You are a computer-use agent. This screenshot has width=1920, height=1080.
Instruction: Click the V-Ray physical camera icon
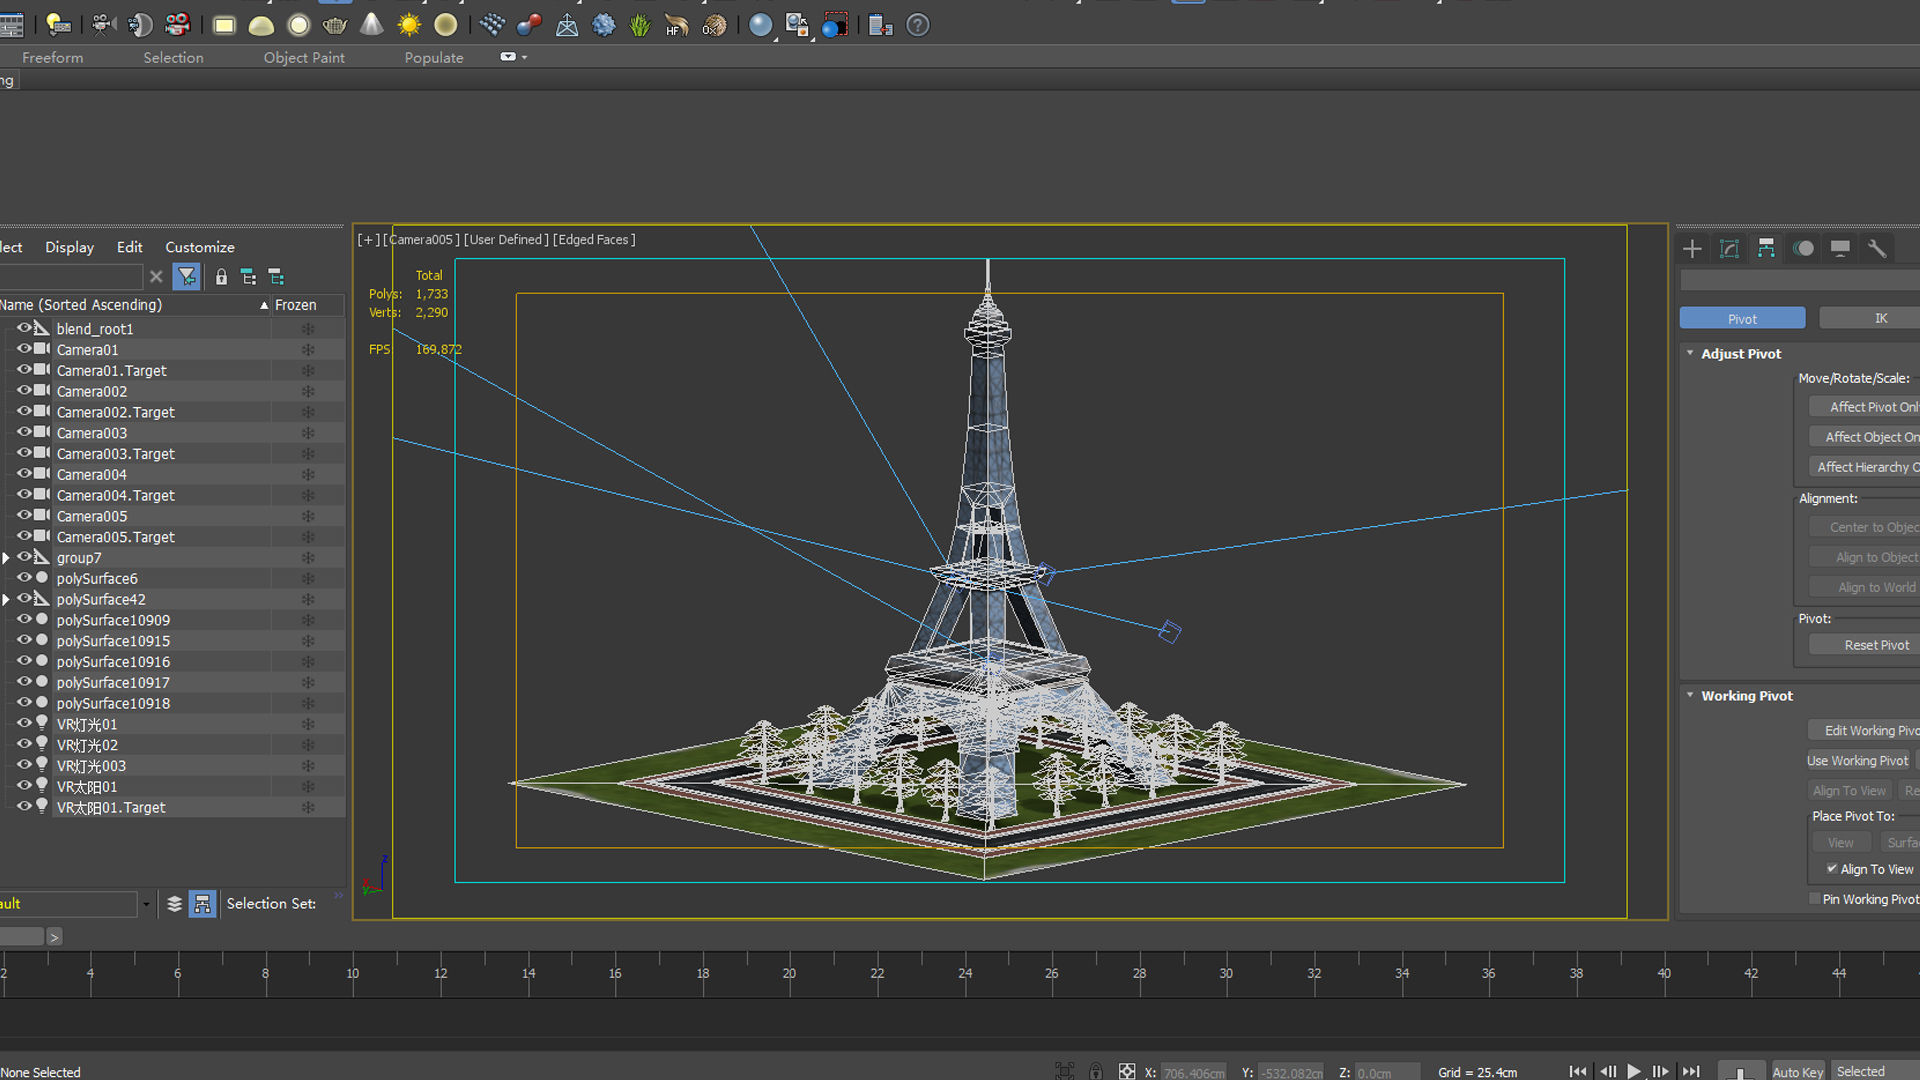click(103, 25)
